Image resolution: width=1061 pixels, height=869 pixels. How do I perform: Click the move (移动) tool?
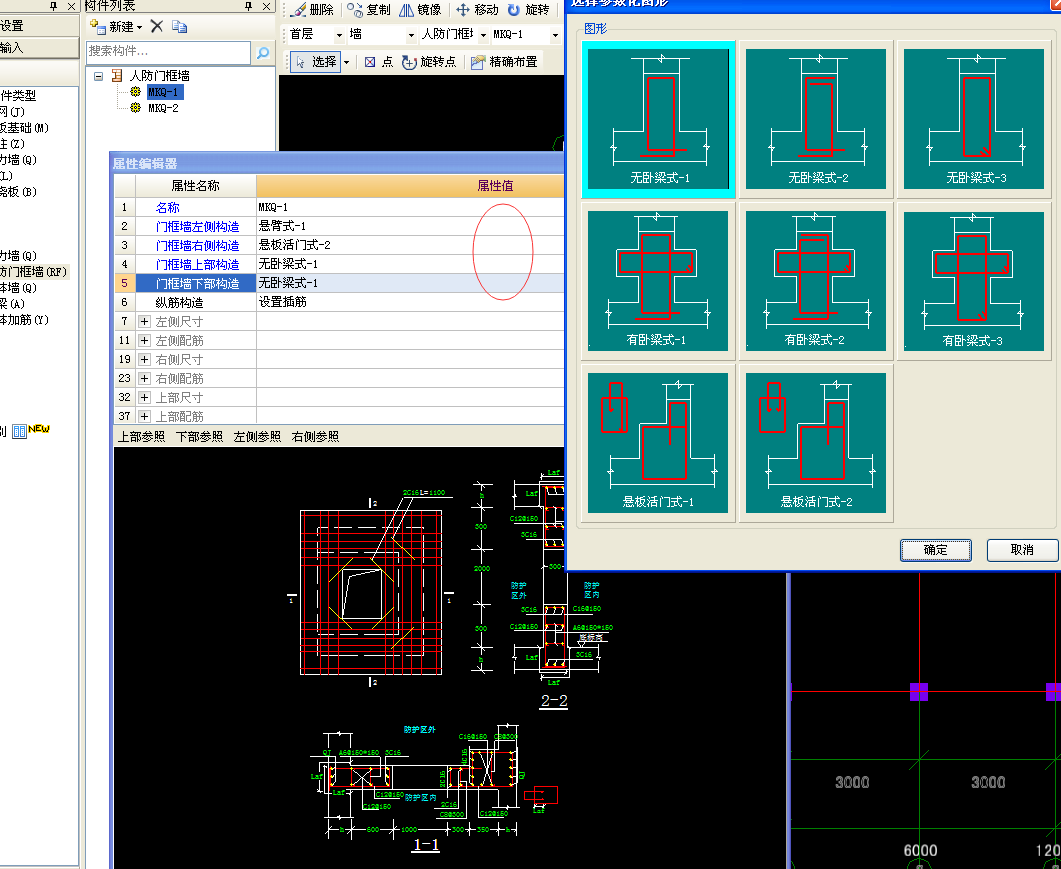[x=477, y=9]
